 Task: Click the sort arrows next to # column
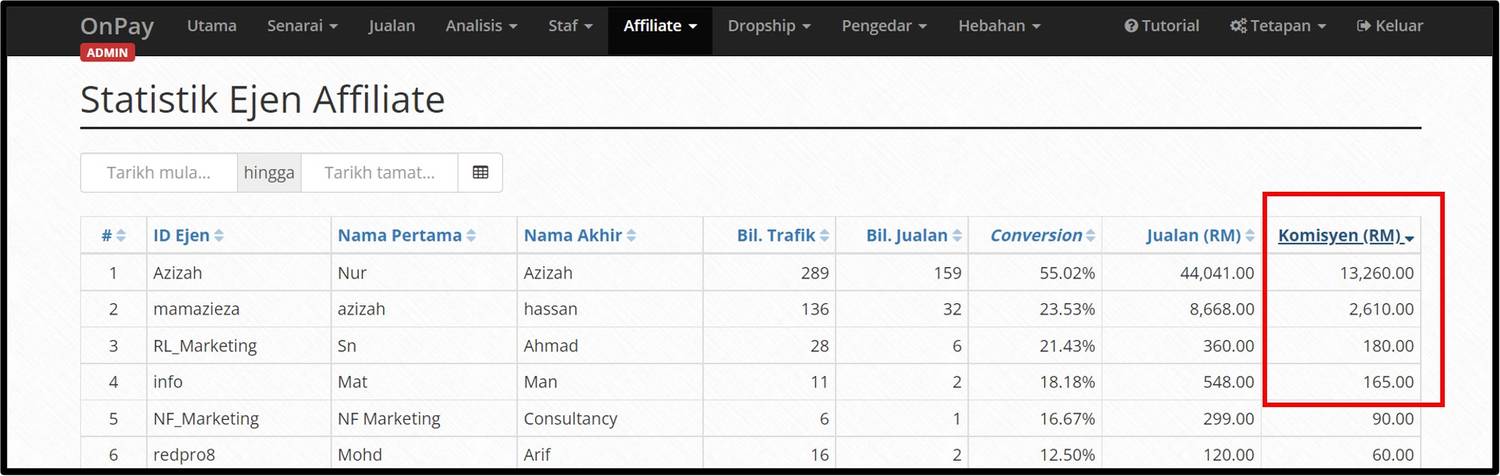pos(121,236)
